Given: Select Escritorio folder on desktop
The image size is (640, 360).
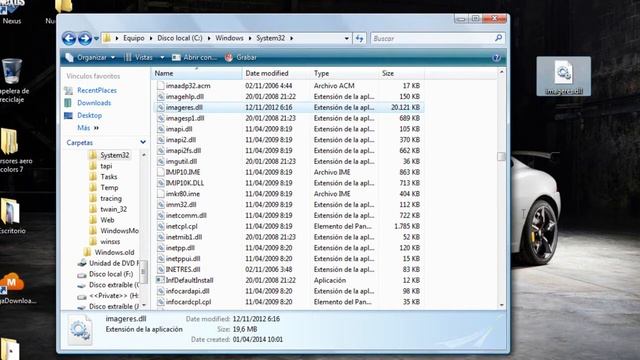Looking at the screenshot, I should point(11,216).
